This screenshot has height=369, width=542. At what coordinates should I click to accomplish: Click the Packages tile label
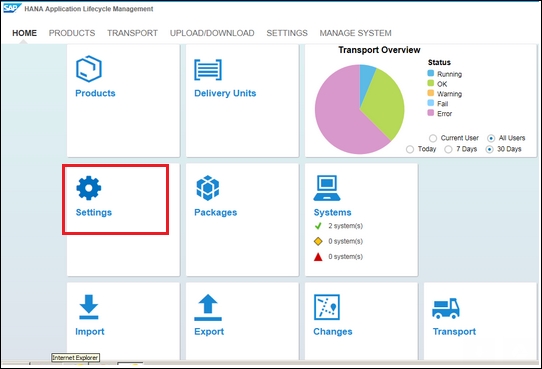pos(216,212)
